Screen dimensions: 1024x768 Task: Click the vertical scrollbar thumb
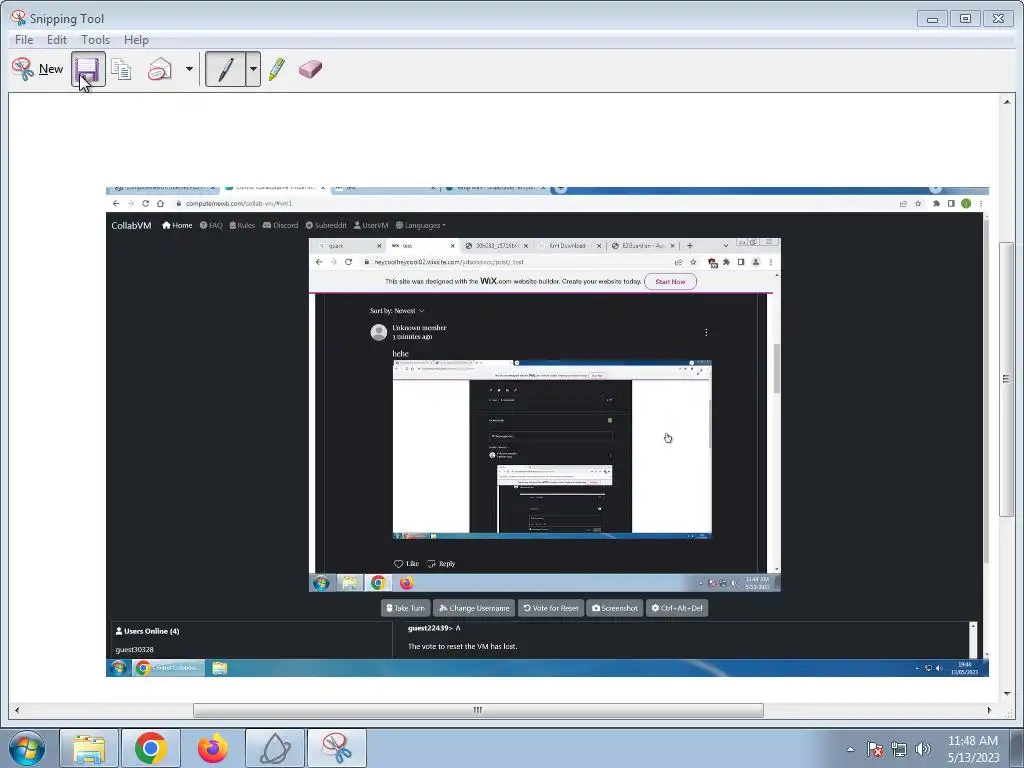click(x=1006, y=379)
